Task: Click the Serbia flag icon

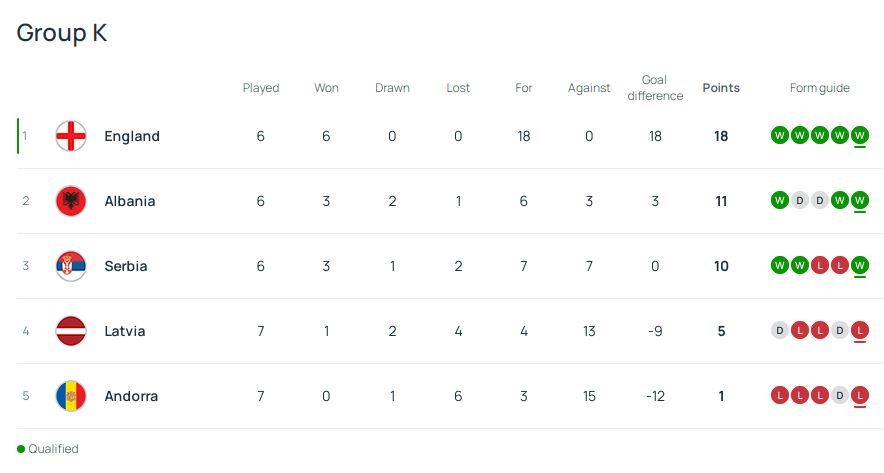Action: click(71, 266)
